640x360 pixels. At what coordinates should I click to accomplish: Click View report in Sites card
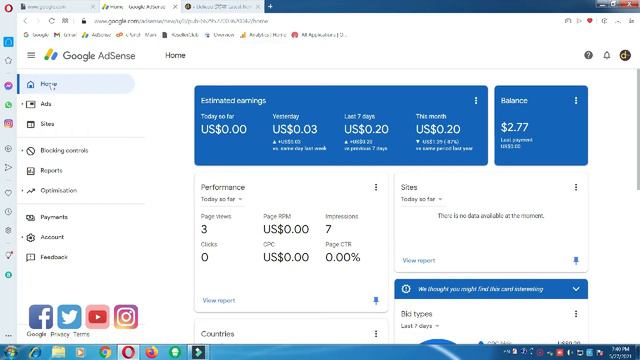pyautogui.click(x=419, y=260)
